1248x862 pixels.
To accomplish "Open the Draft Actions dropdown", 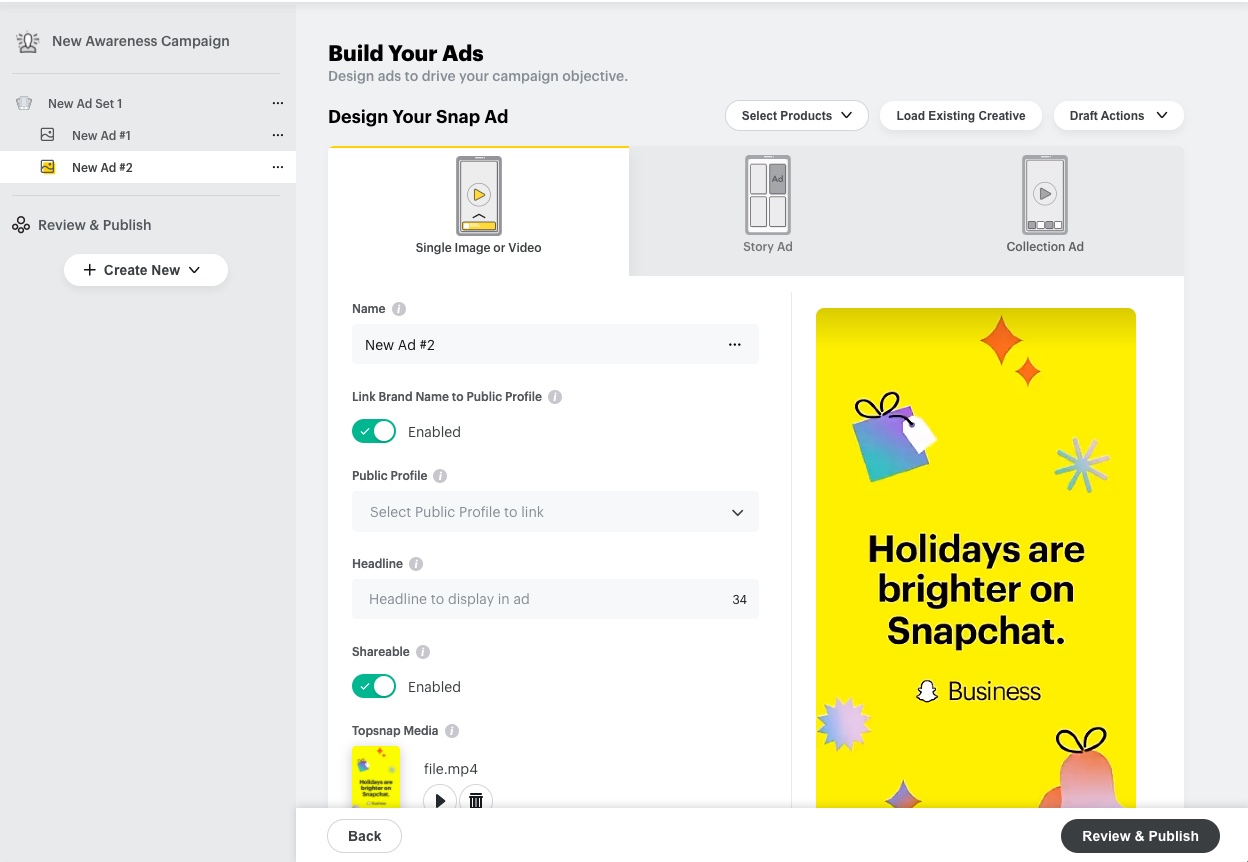I will click(1119, 116).
